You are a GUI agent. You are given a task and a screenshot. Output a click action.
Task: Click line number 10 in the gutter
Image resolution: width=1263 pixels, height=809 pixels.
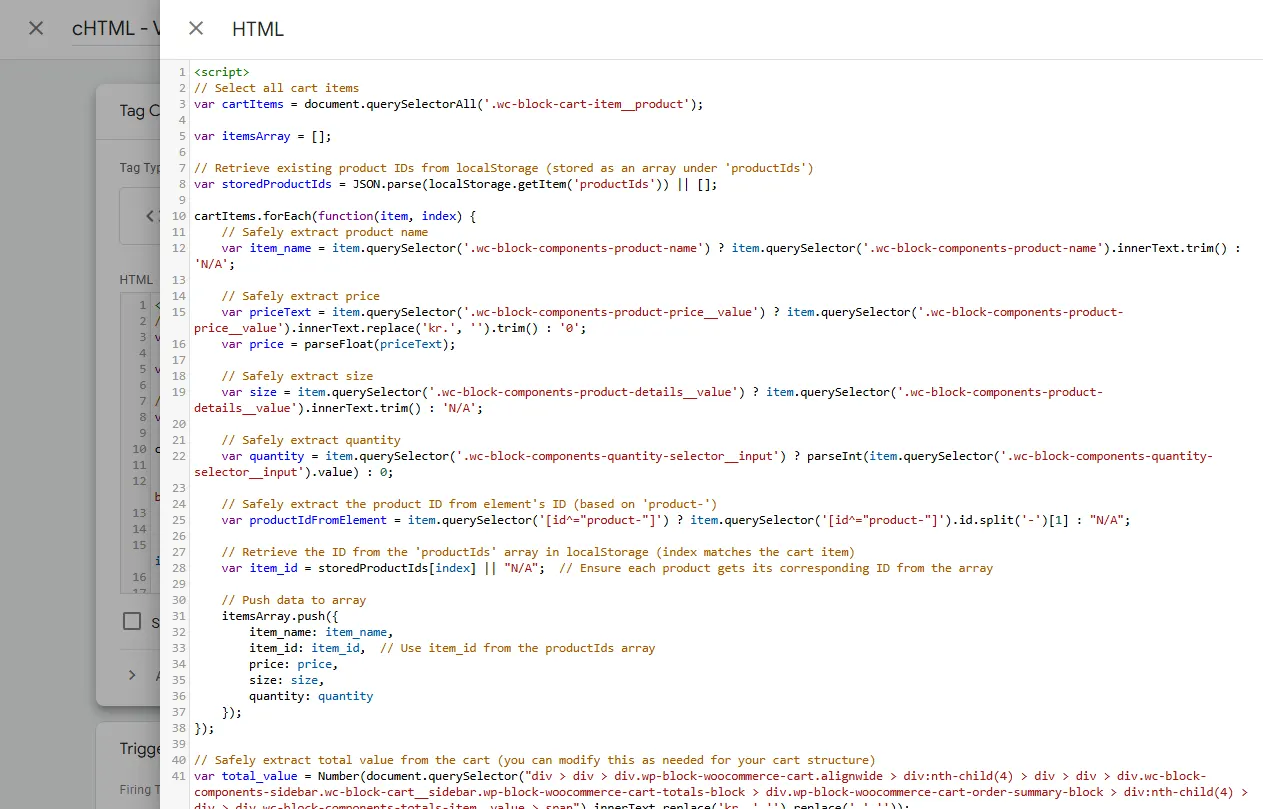click(x=179, y=216)
